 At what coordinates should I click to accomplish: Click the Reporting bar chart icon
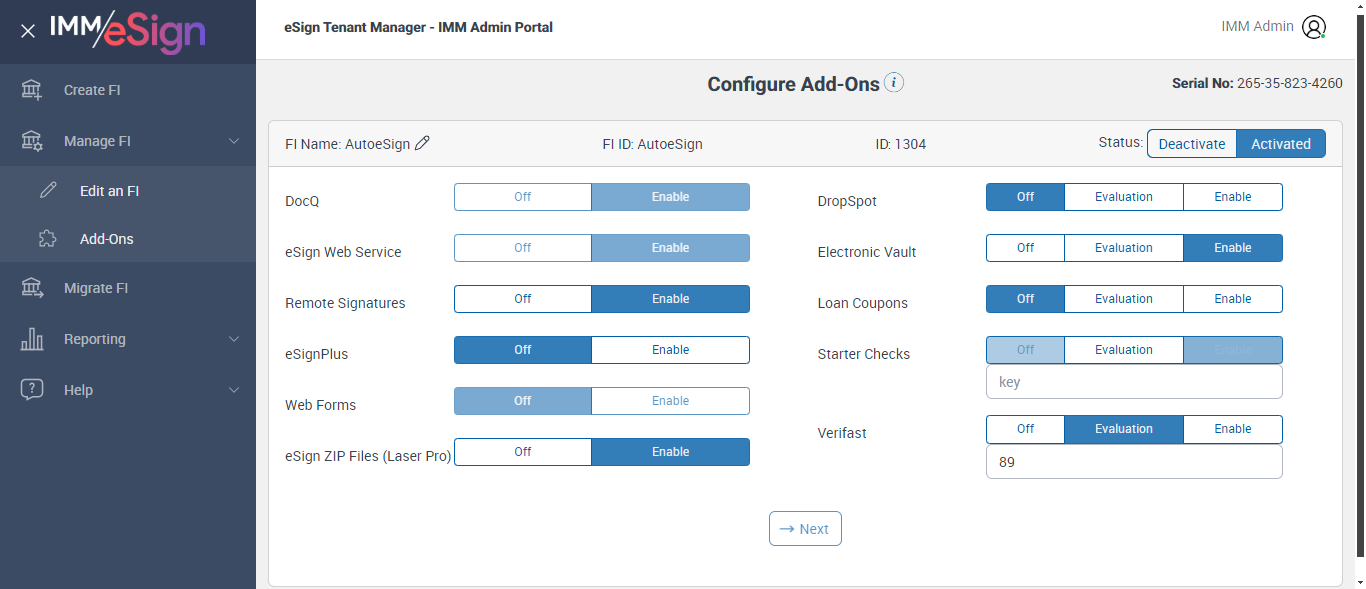pos(32,339)
